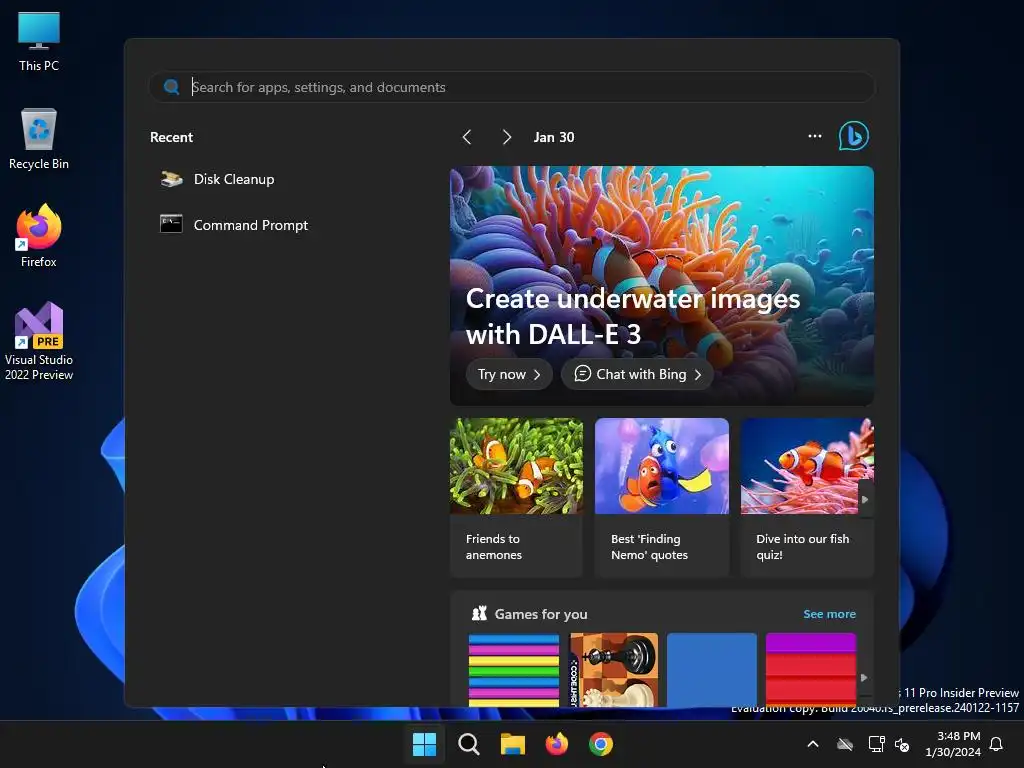Image resolution: width=1024 pixels, height=768 pixels.
Task: Go to previous day with left chevron
Action: click(467, 137)
